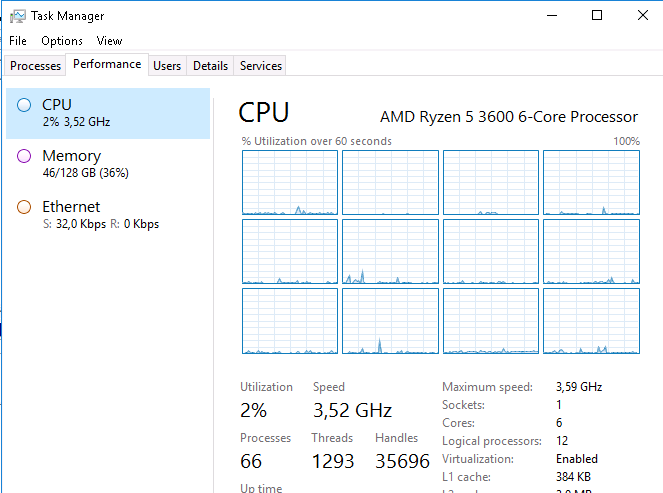Viewport: 663px width, 493px height.
Task: Select the Performance tab
Action: click(107, 64)
